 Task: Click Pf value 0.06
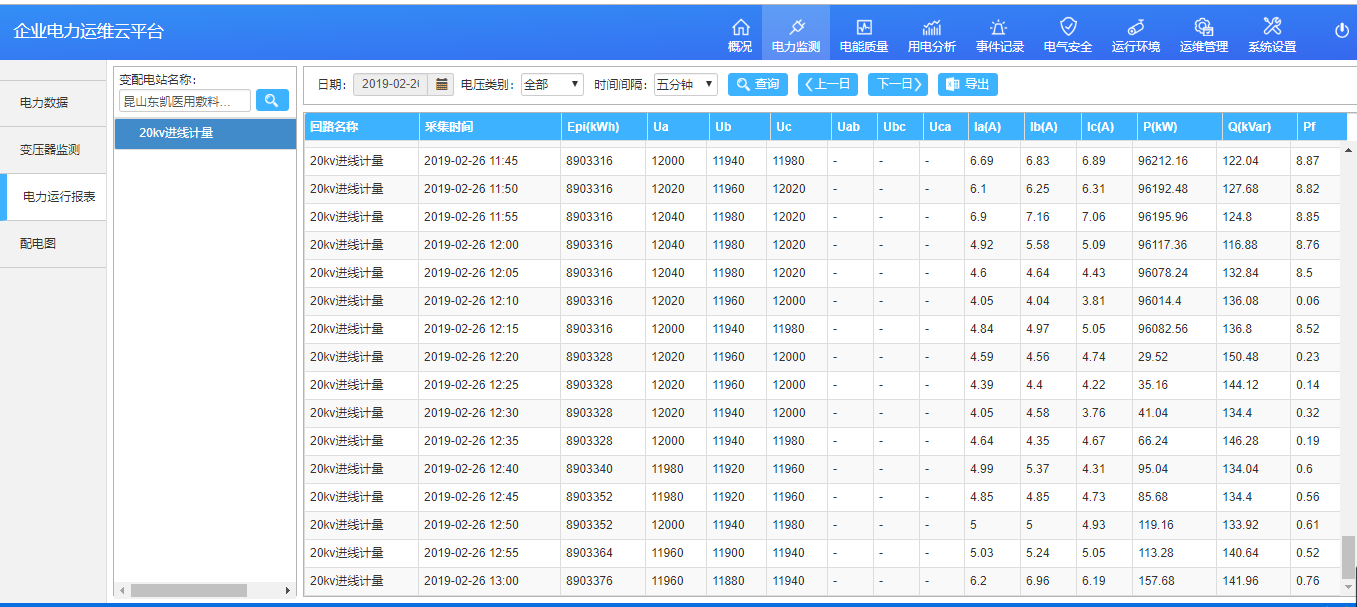(x=1307, y=301)
